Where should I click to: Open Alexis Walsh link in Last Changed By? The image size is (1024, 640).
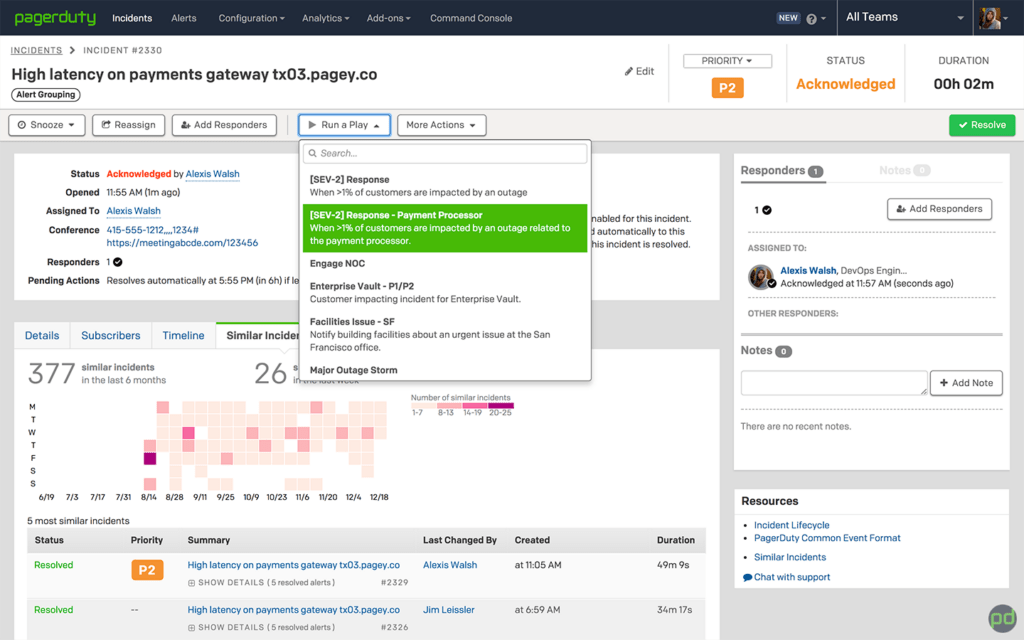450,565
